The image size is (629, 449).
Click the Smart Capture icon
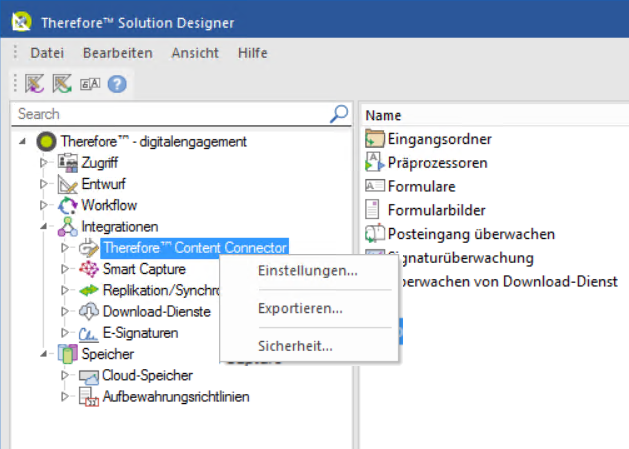(x=89, y=269)
